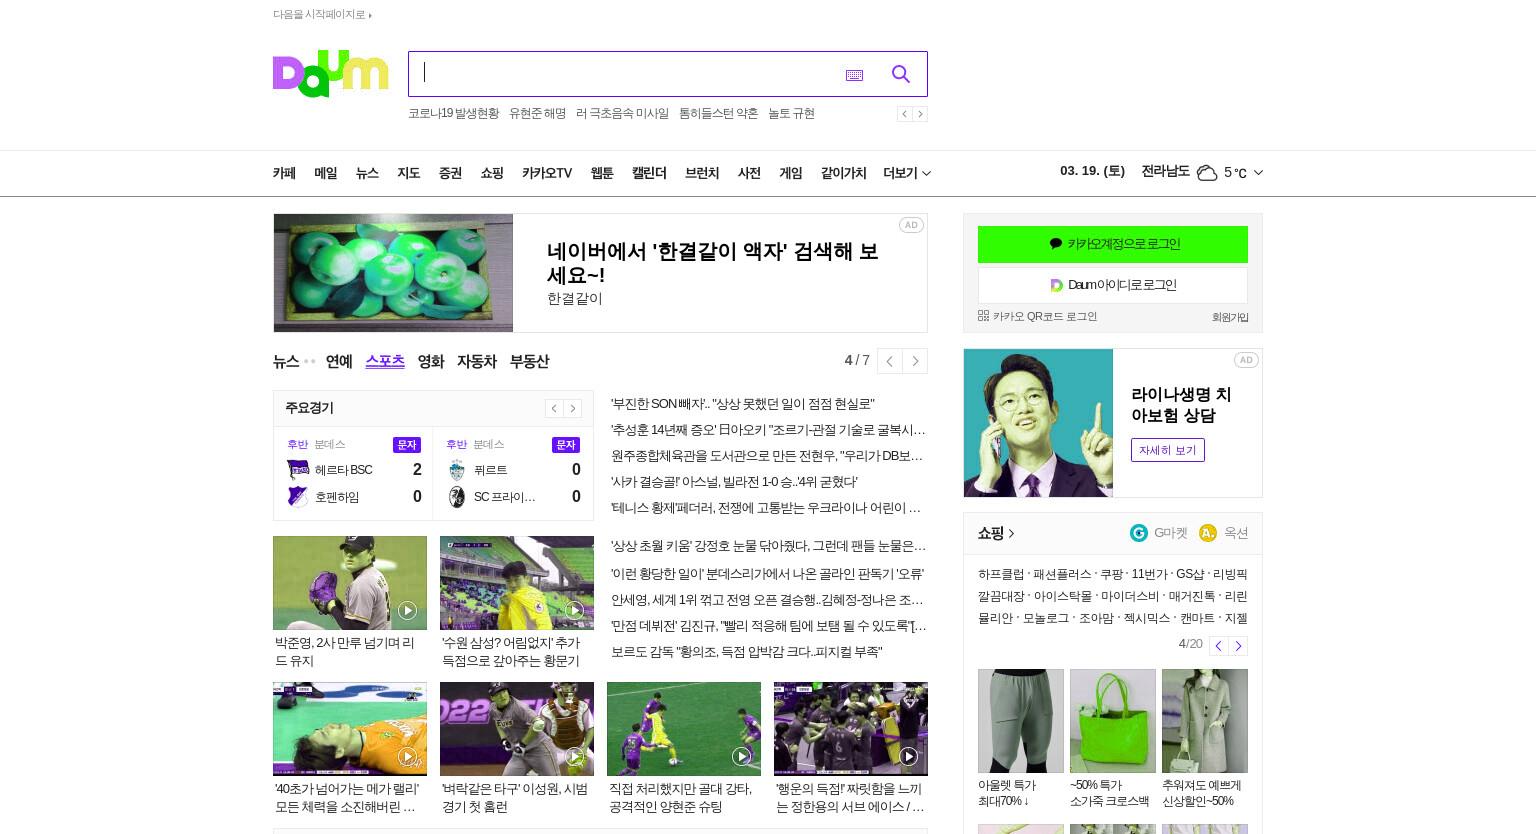Log in with 카카오계정으로 로그인 button

pos(1113,244)
